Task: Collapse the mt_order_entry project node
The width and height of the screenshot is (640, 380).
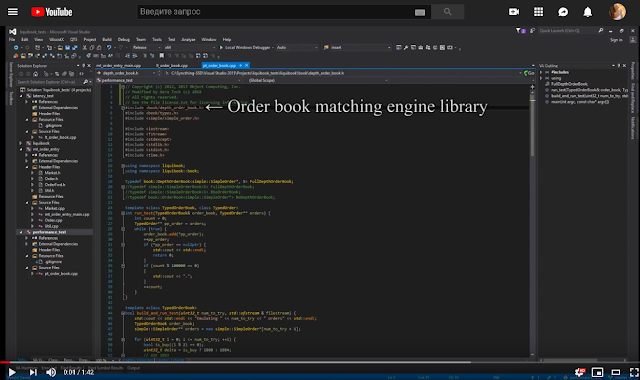Action: [x=21, y=149]
